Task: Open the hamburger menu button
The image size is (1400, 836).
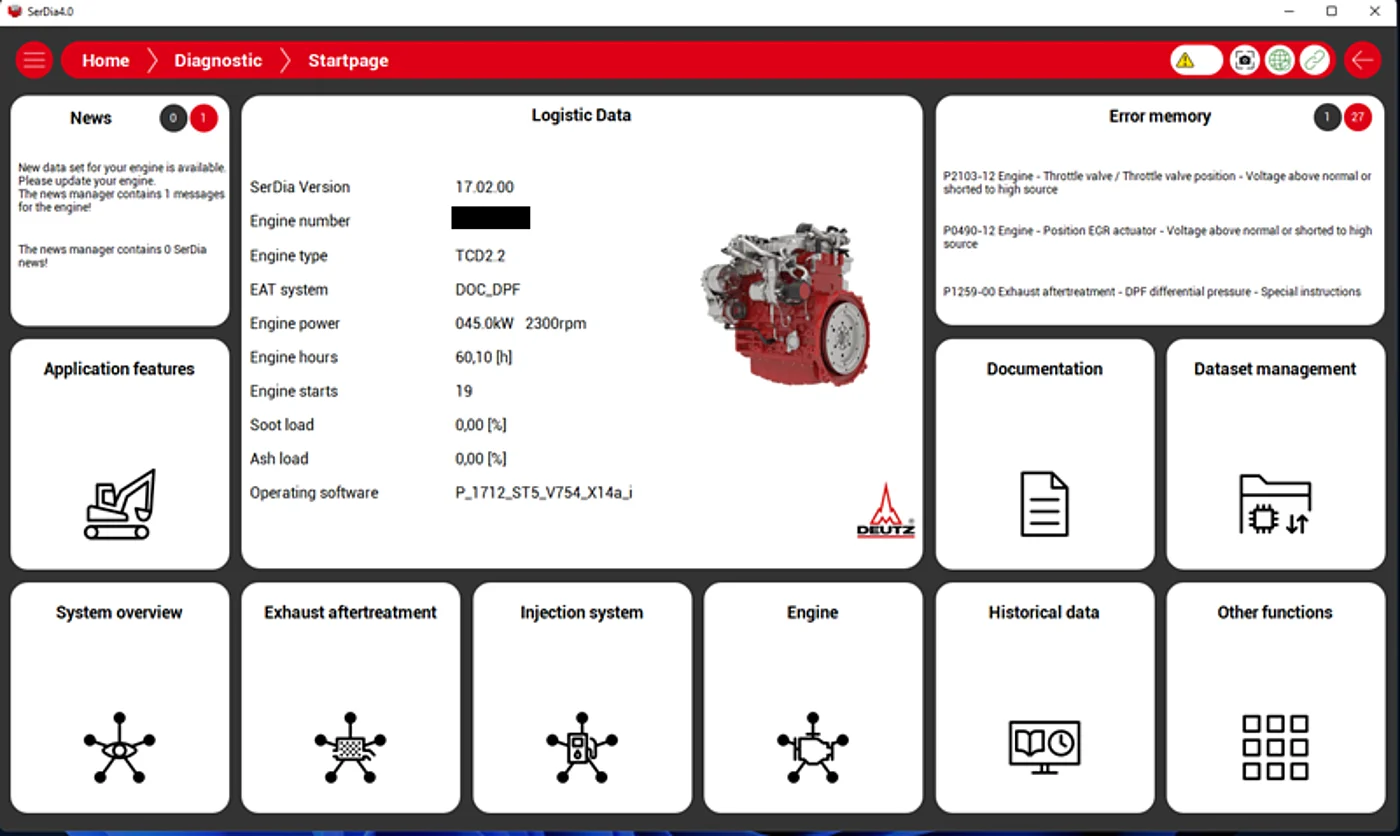Action: pyautogui.click(x=34, y=60)
